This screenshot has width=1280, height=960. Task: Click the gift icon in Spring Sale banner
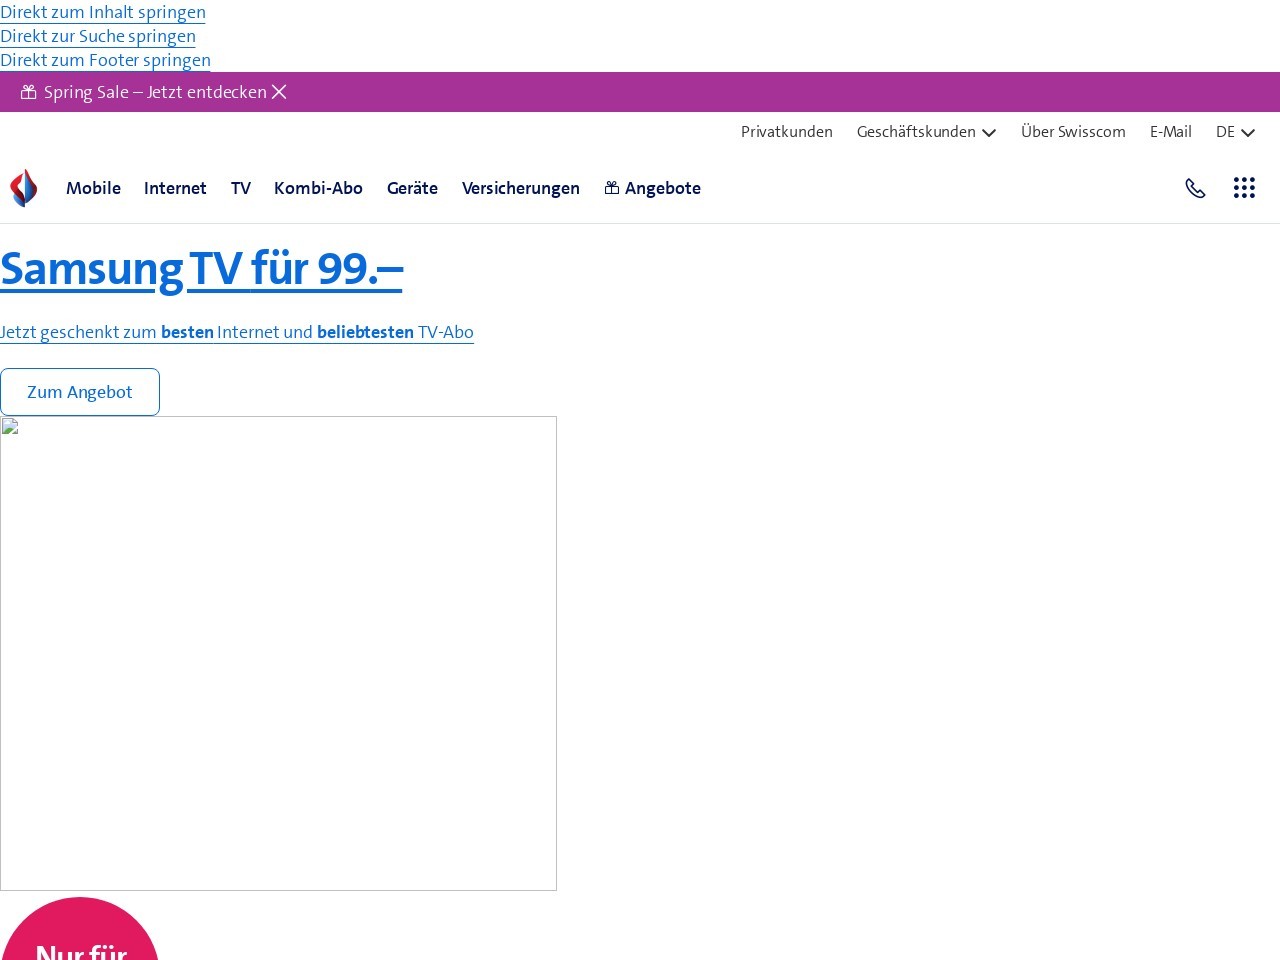[29, 92]
